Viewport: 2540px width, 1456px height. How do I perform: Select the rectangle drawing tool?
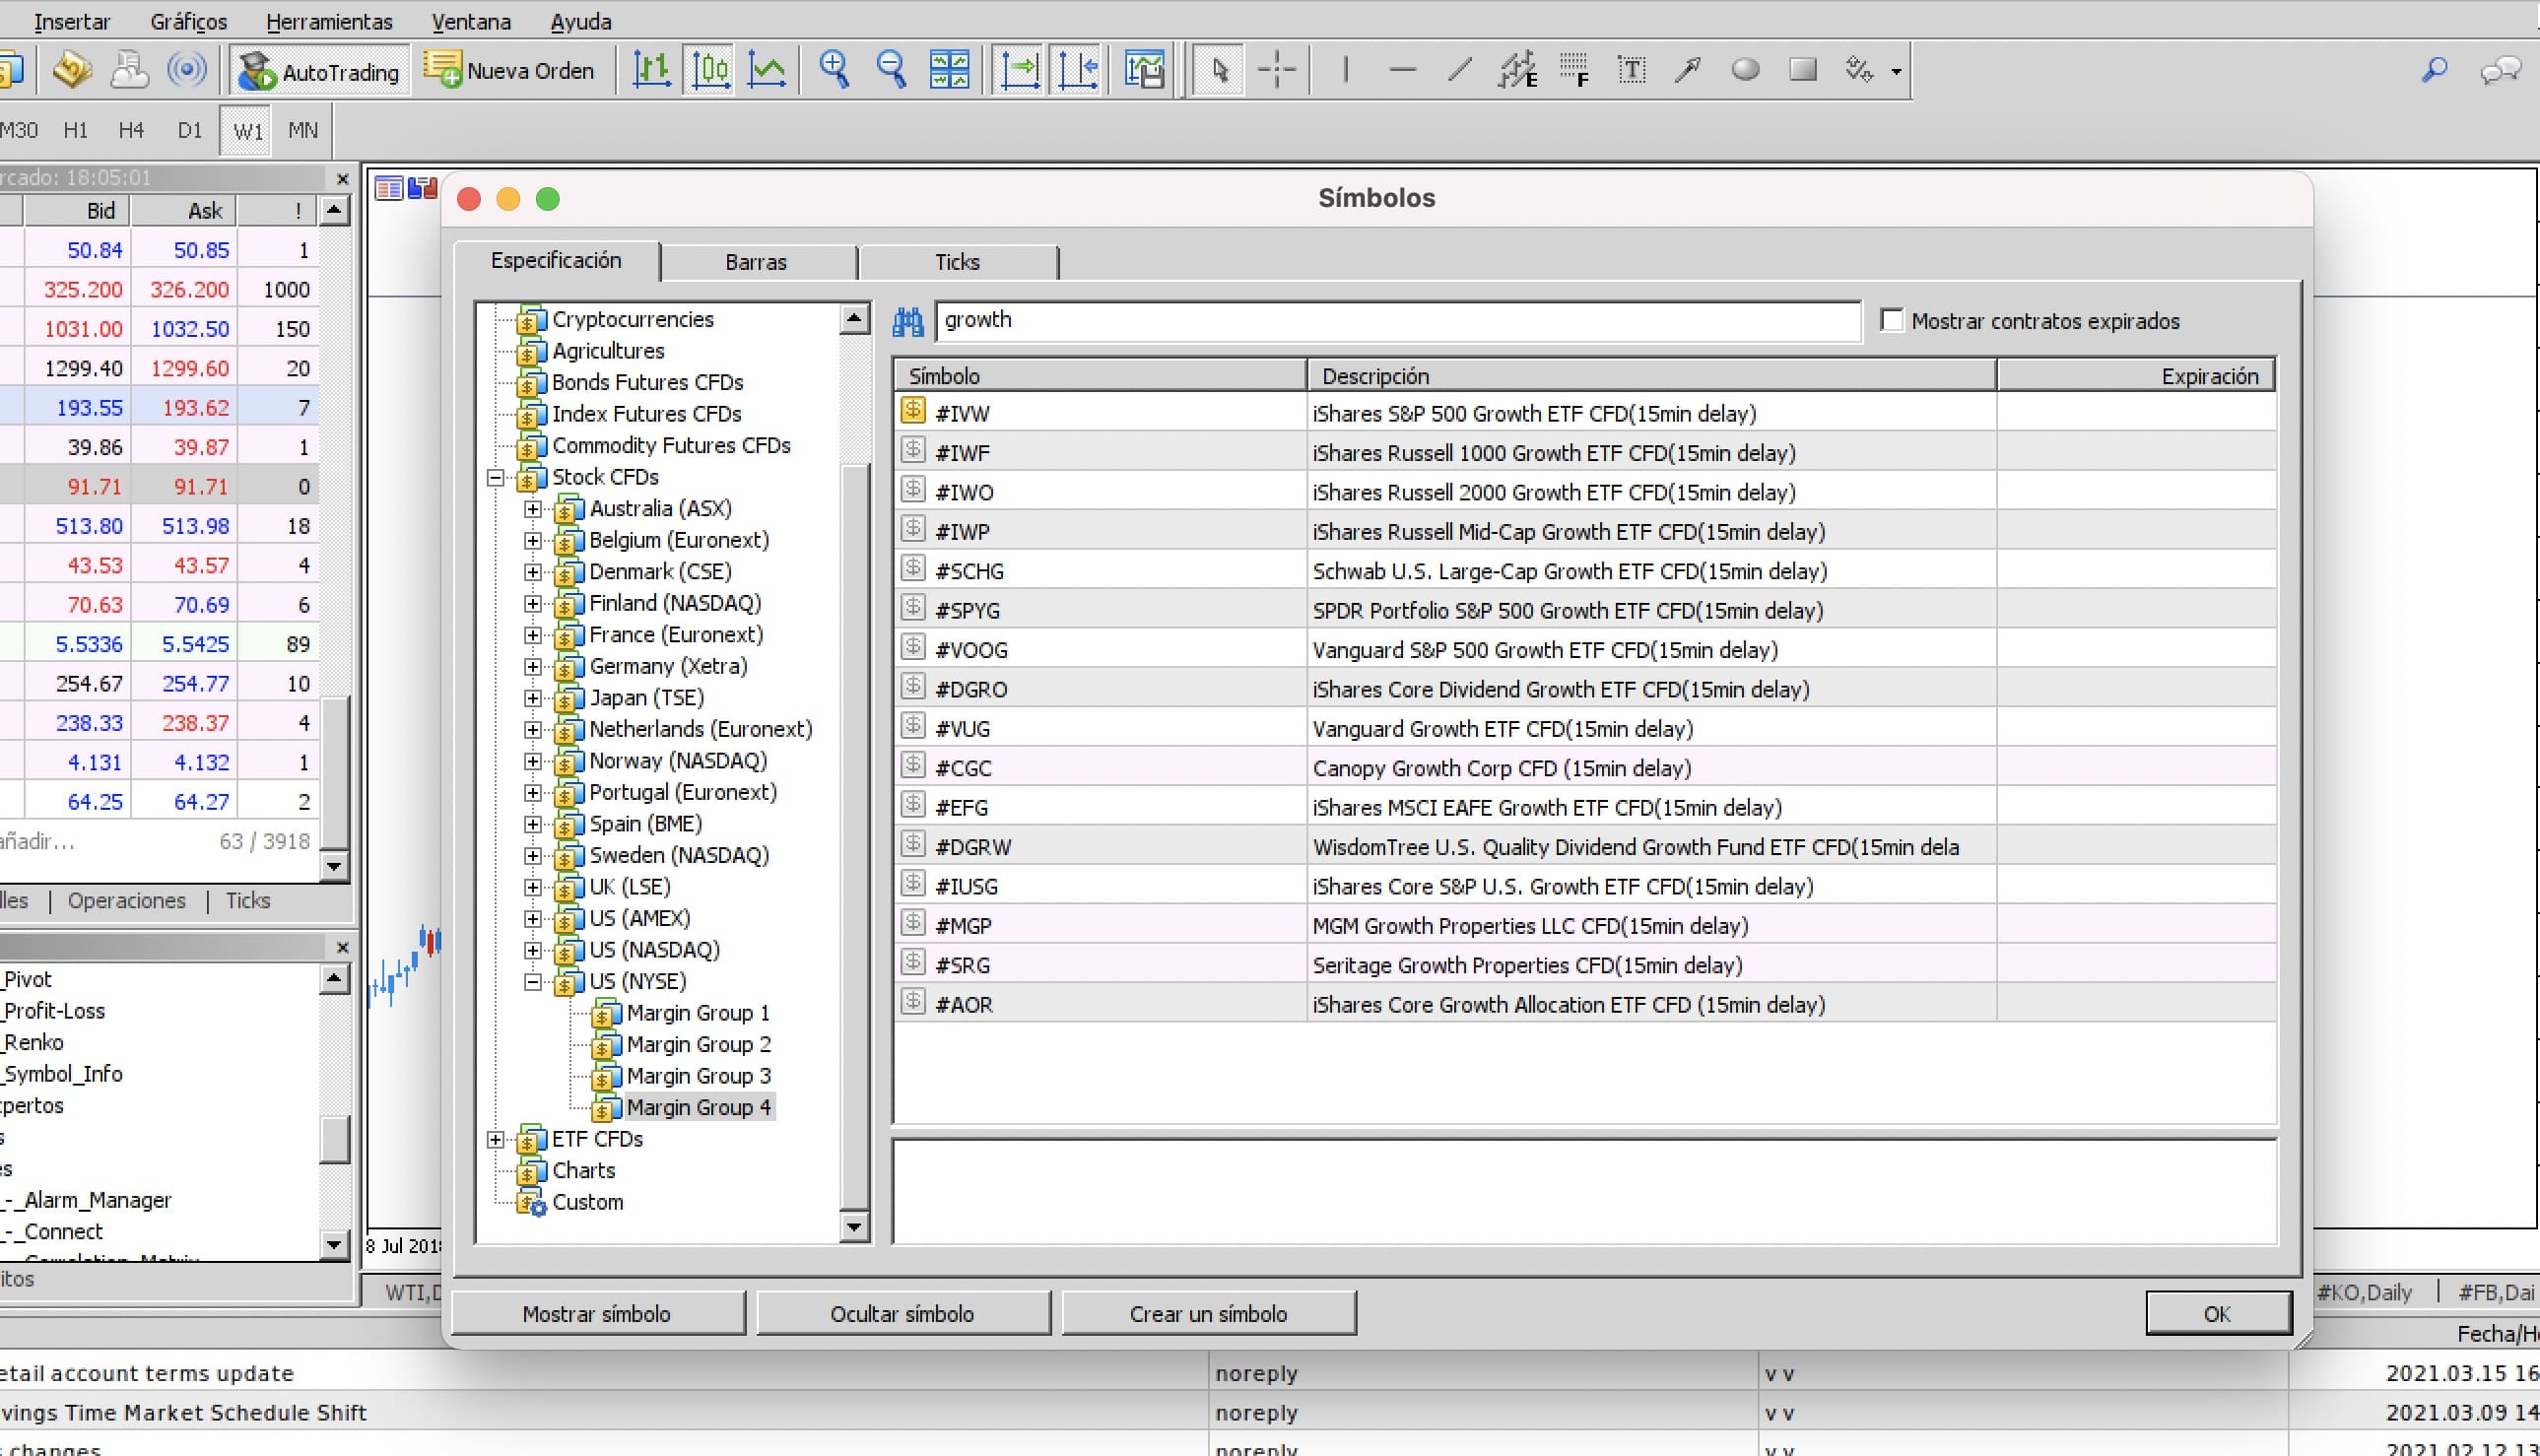1803,70
